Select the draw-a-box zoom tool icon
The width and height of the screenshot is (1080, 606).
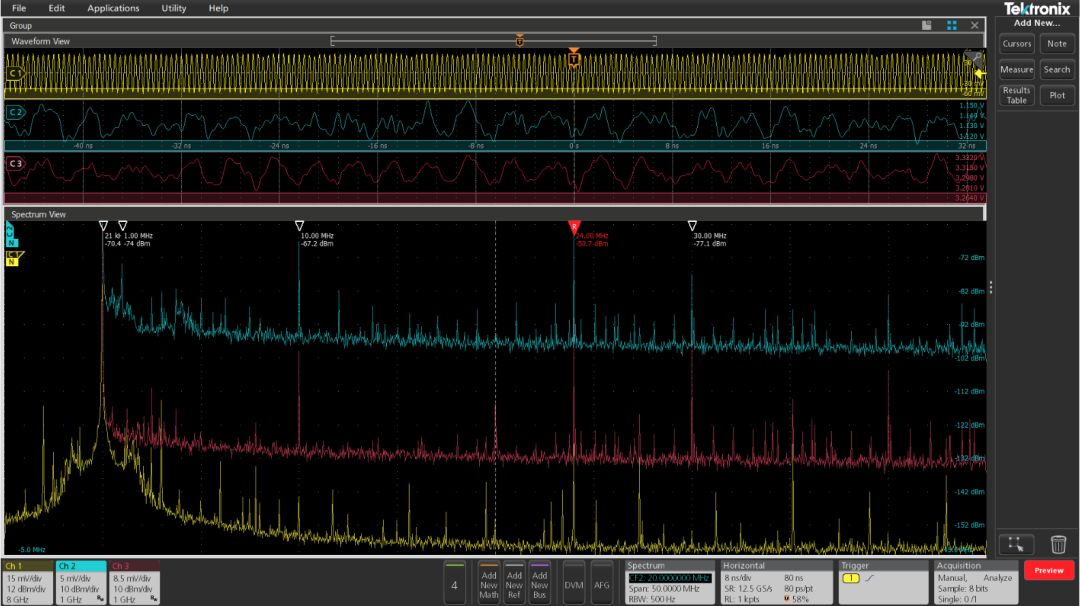[1016, 544]
